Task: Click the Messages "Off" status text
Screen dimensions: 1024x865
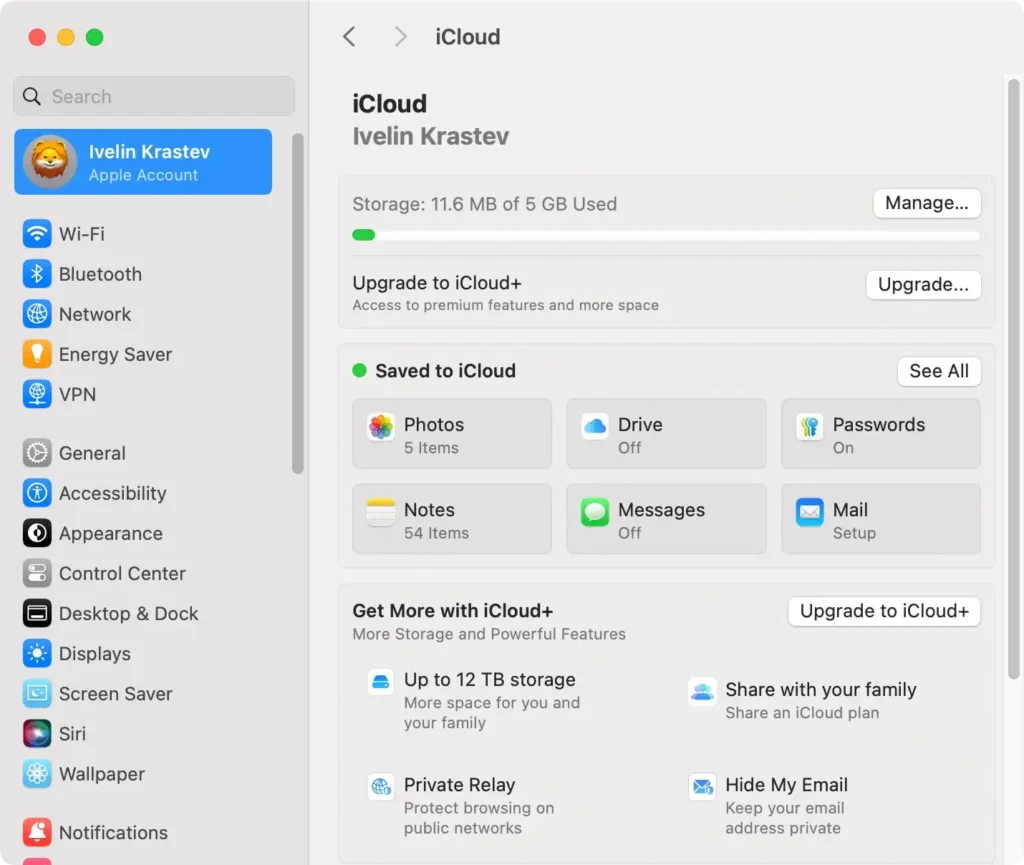Action: tap(630, 533)
